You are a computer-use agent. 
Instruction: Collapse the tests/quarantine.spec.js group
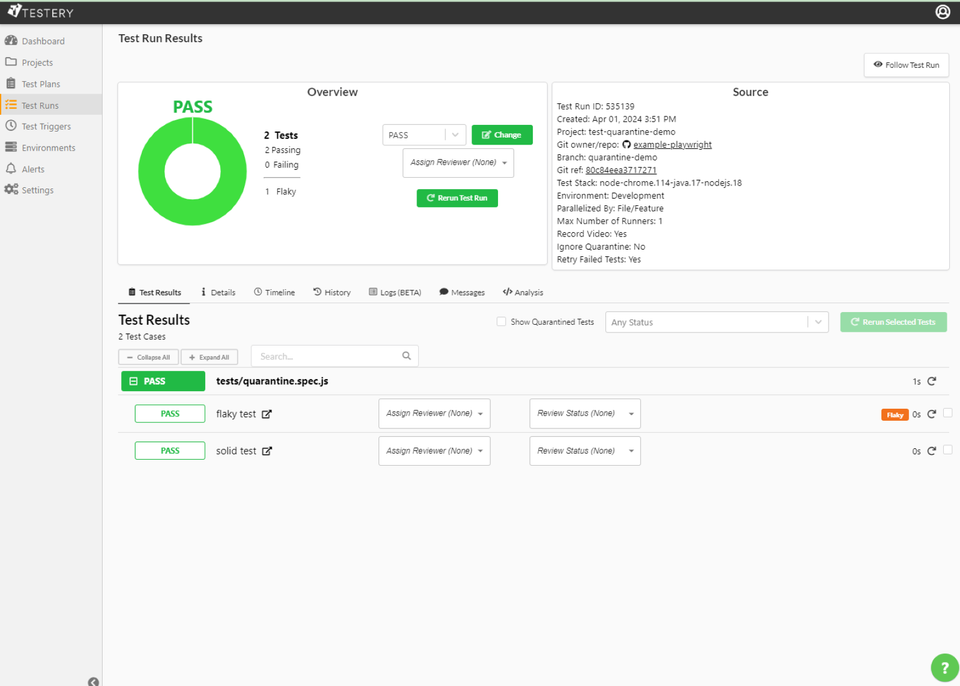pos(134,381)
